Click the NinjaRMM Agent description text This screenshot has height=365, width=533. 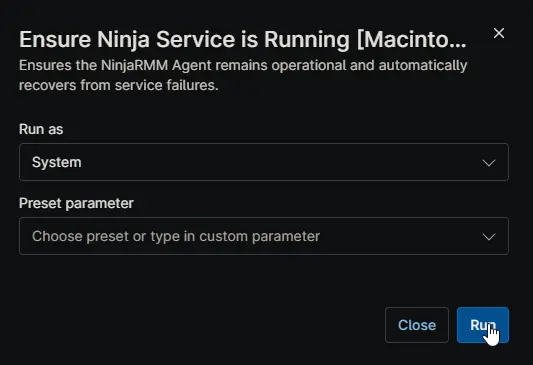click(x=243, y=75)
